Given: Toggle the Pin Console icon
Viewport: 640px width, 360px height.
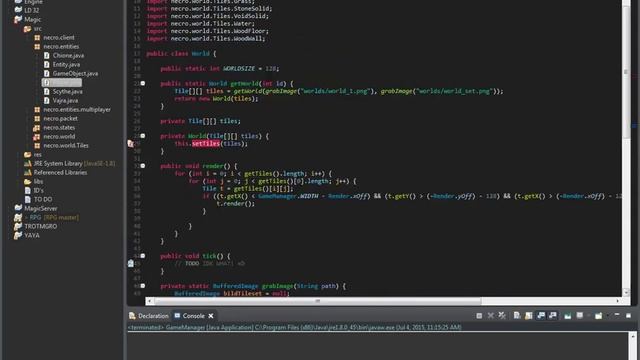Looking at the screenshot, I should (568, 316).
